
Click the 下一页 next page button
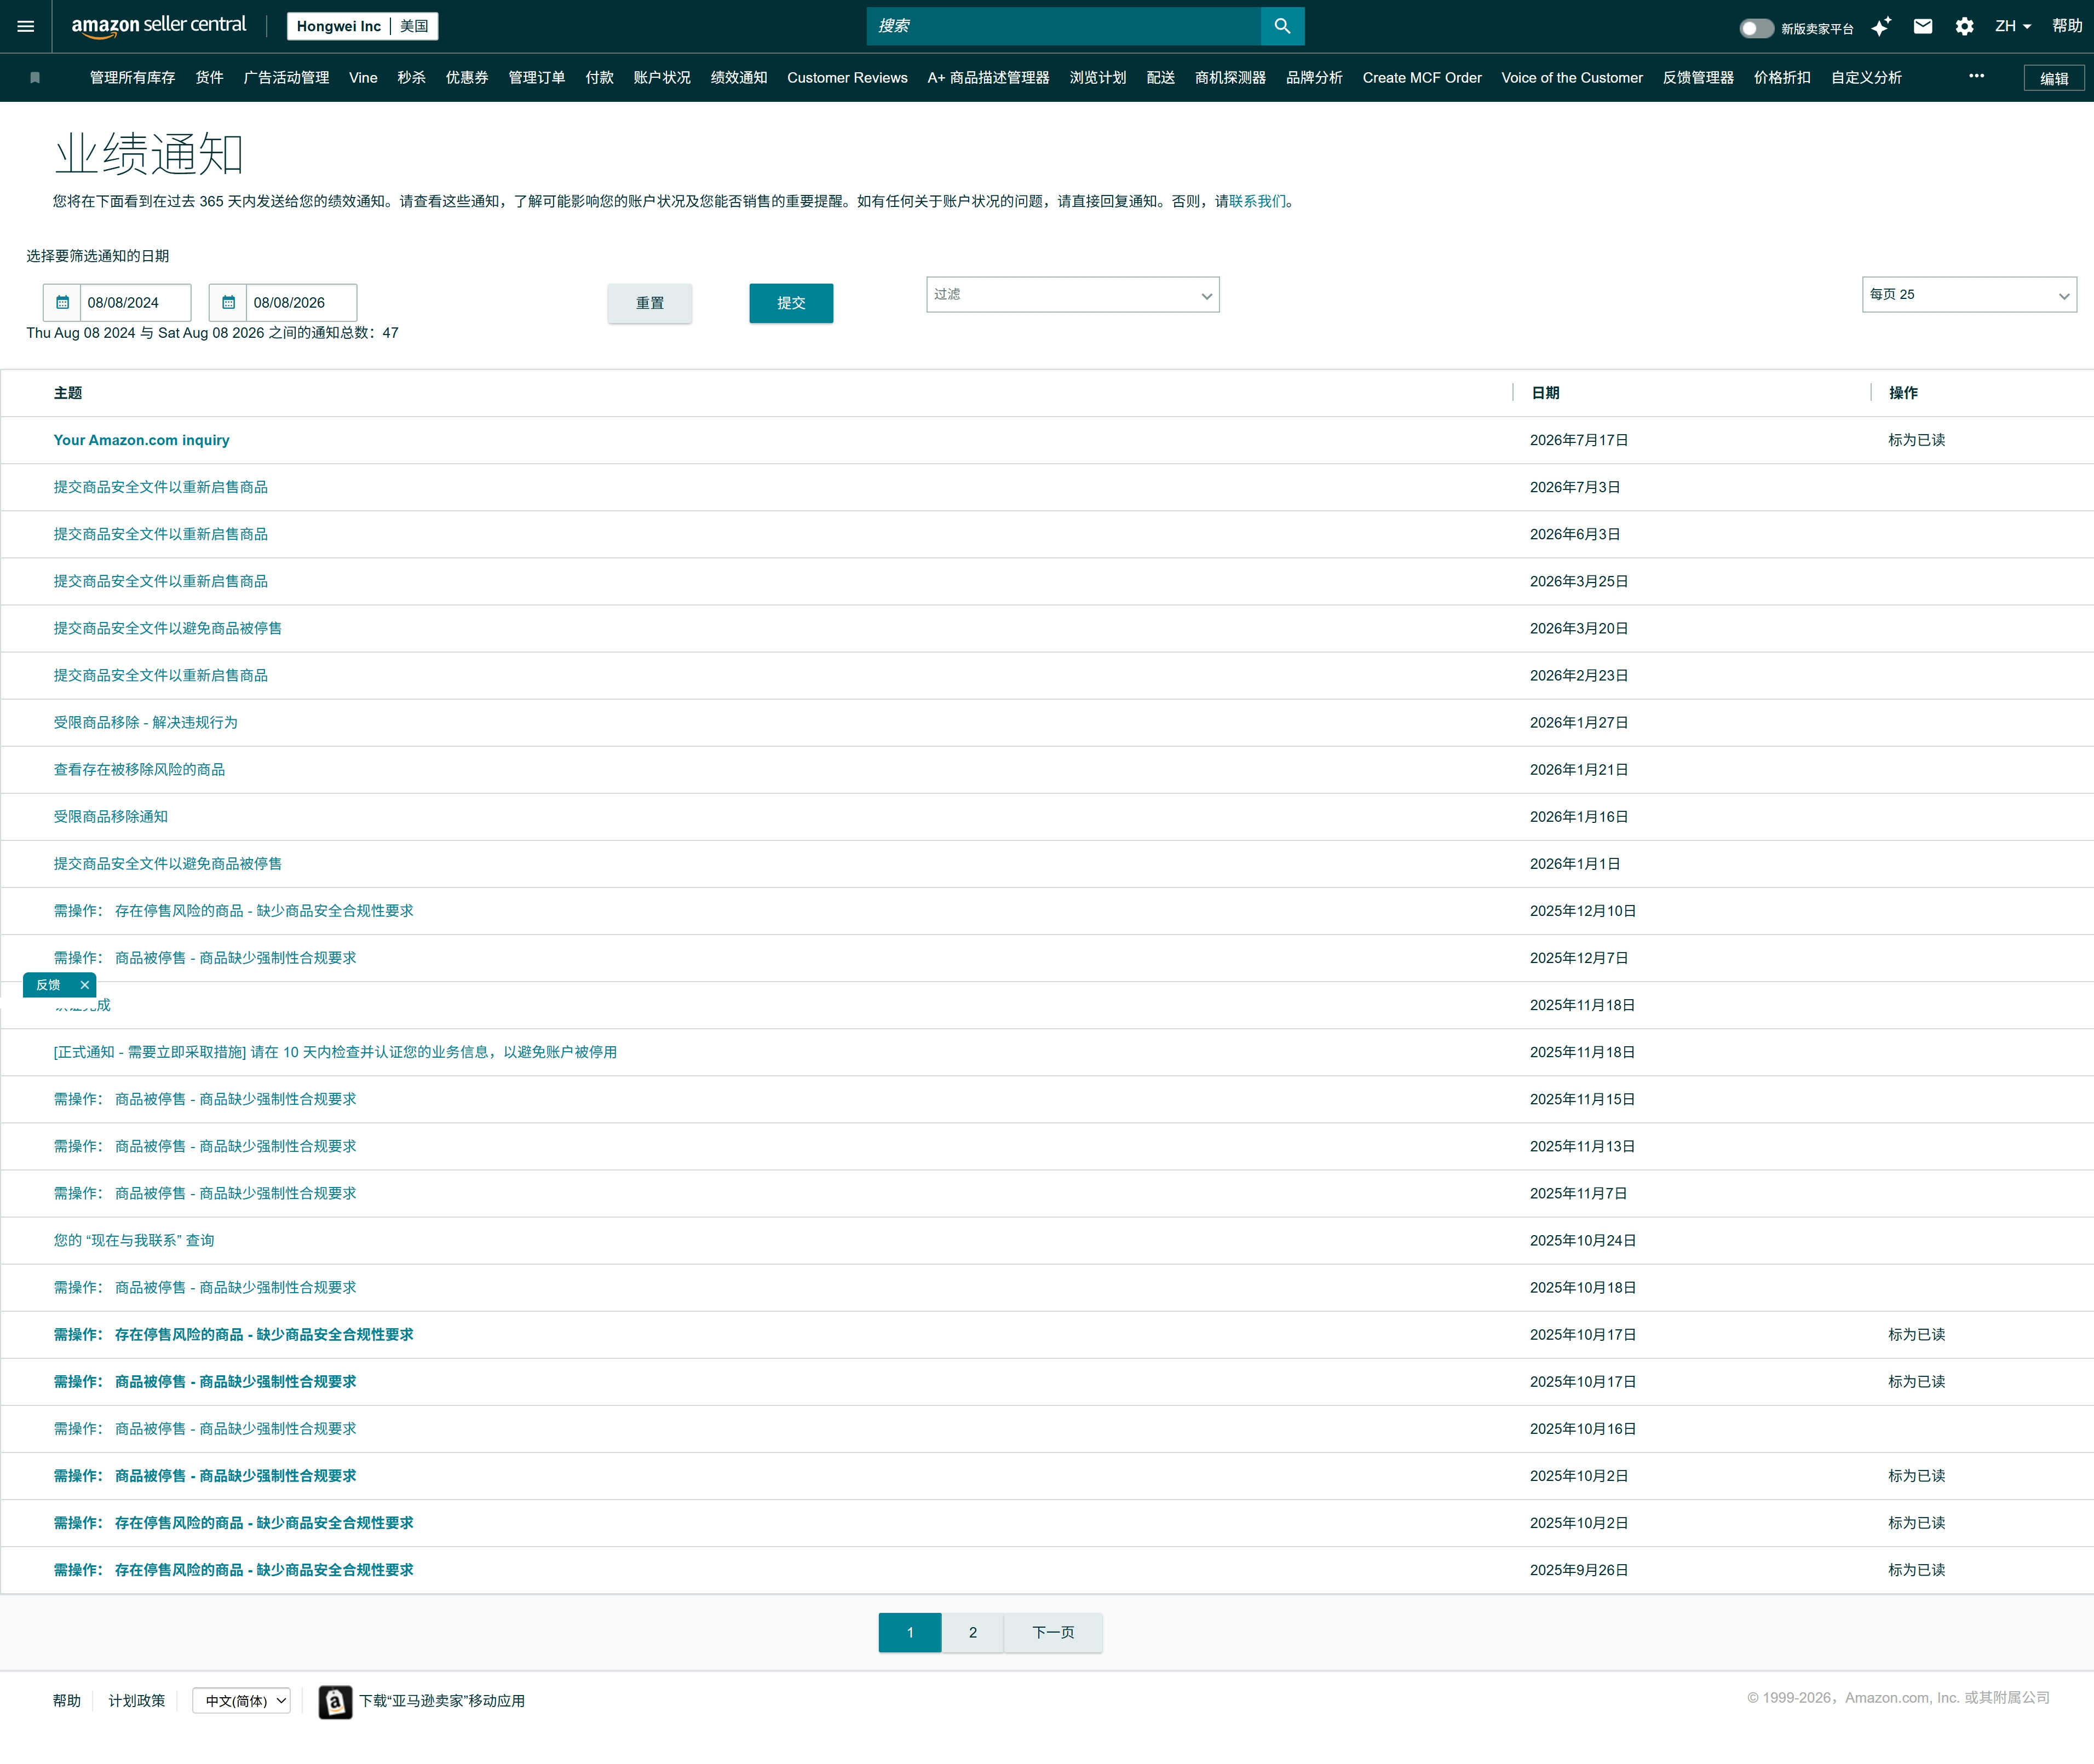(x=1053, y=1633)
